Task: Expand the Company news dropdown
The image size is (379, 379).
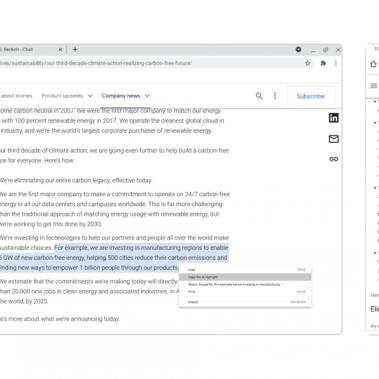Action: tap(125, 96)
